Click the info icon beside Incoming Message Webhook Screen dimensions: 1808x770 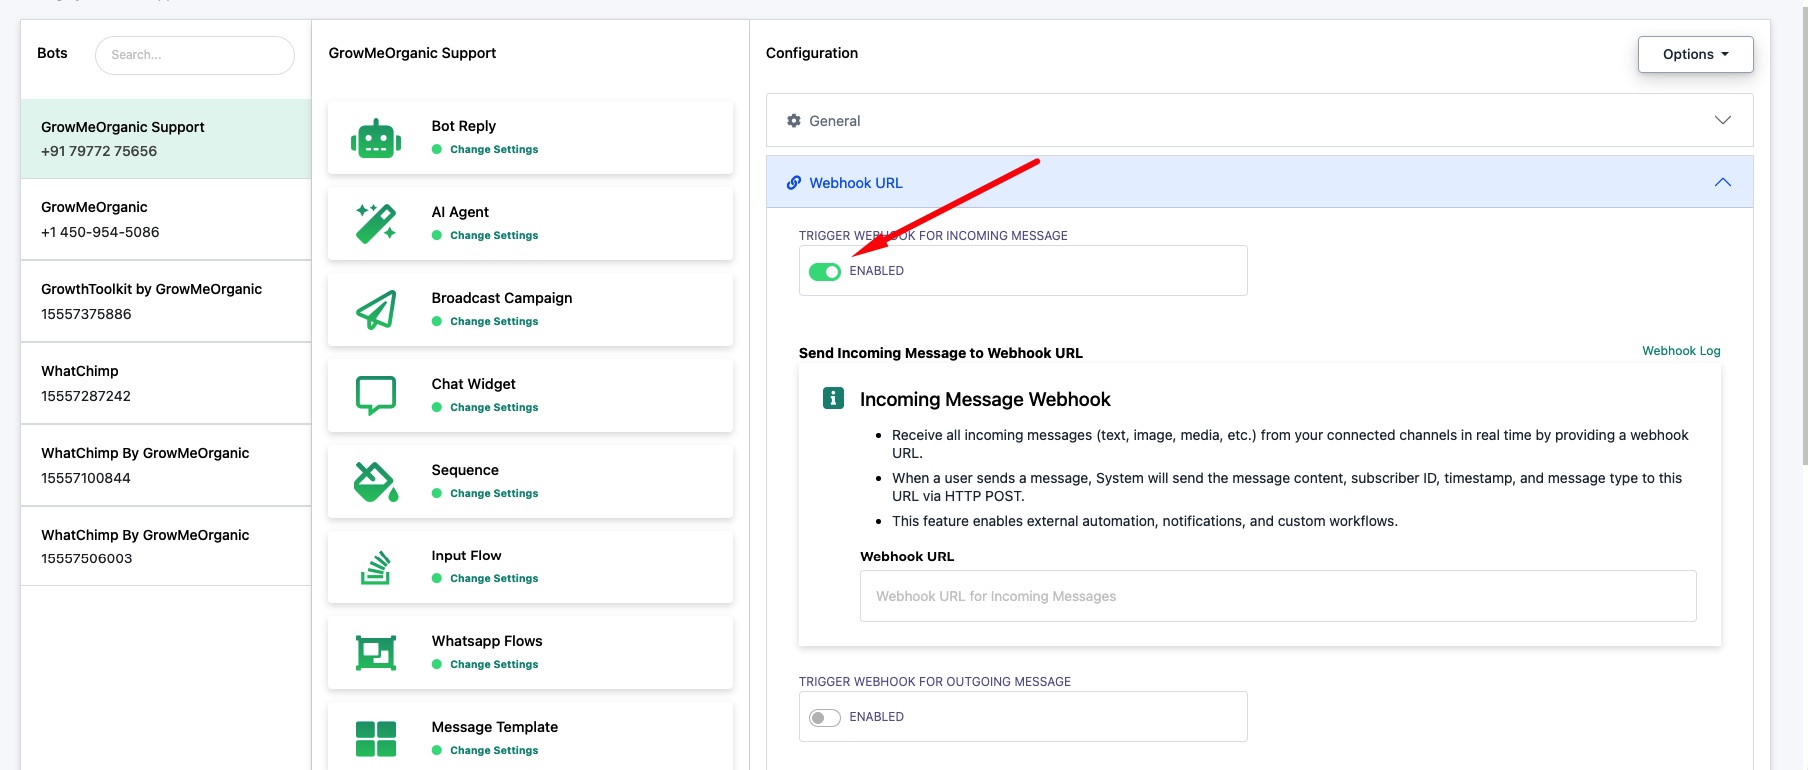(x=833, y=398)
